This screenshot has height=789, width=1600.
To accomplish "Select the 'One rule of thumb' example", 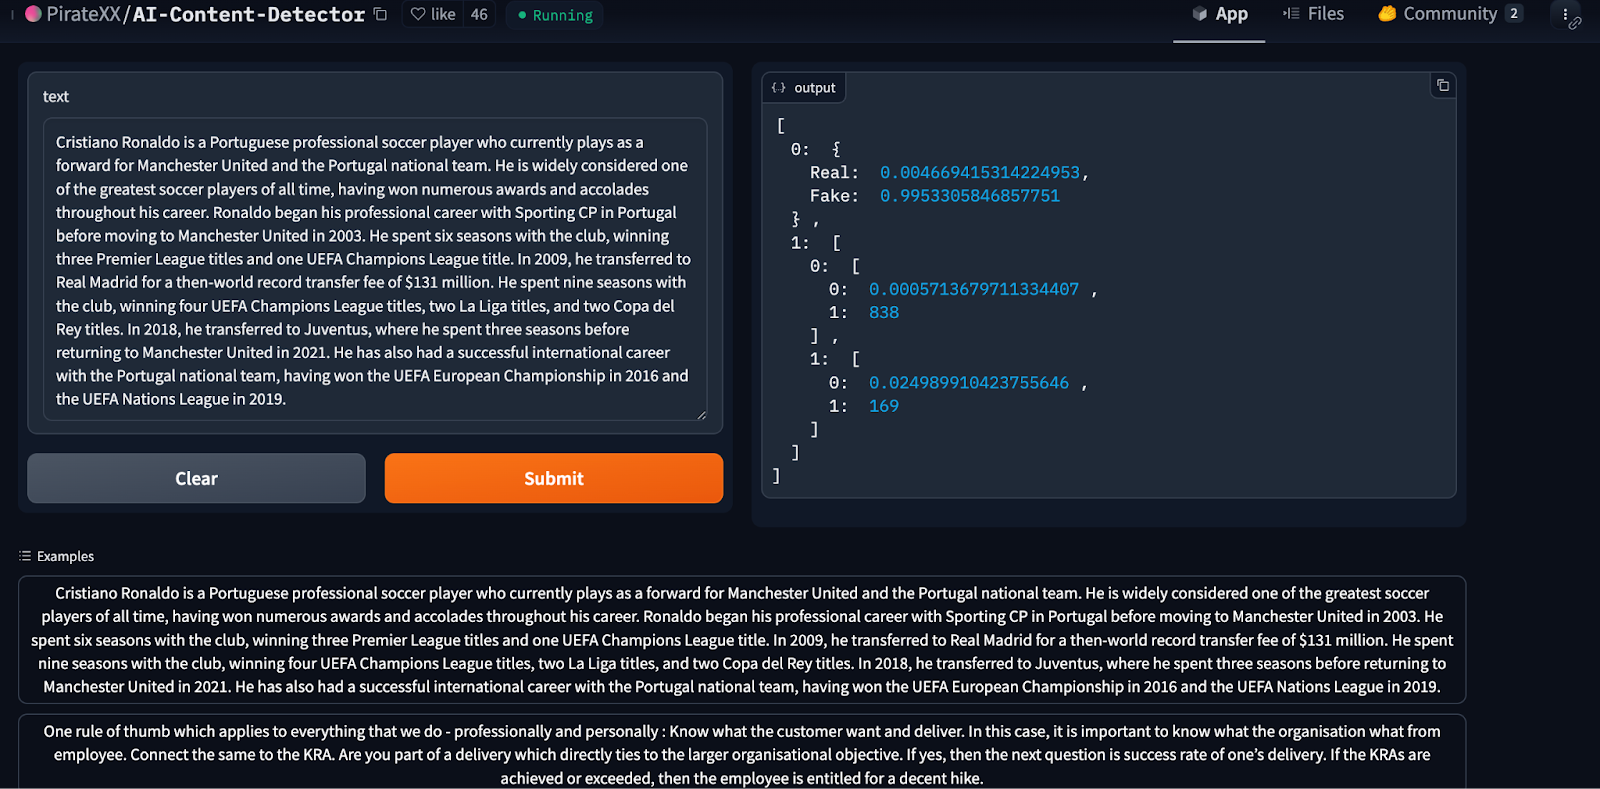I will click(742, 752).
